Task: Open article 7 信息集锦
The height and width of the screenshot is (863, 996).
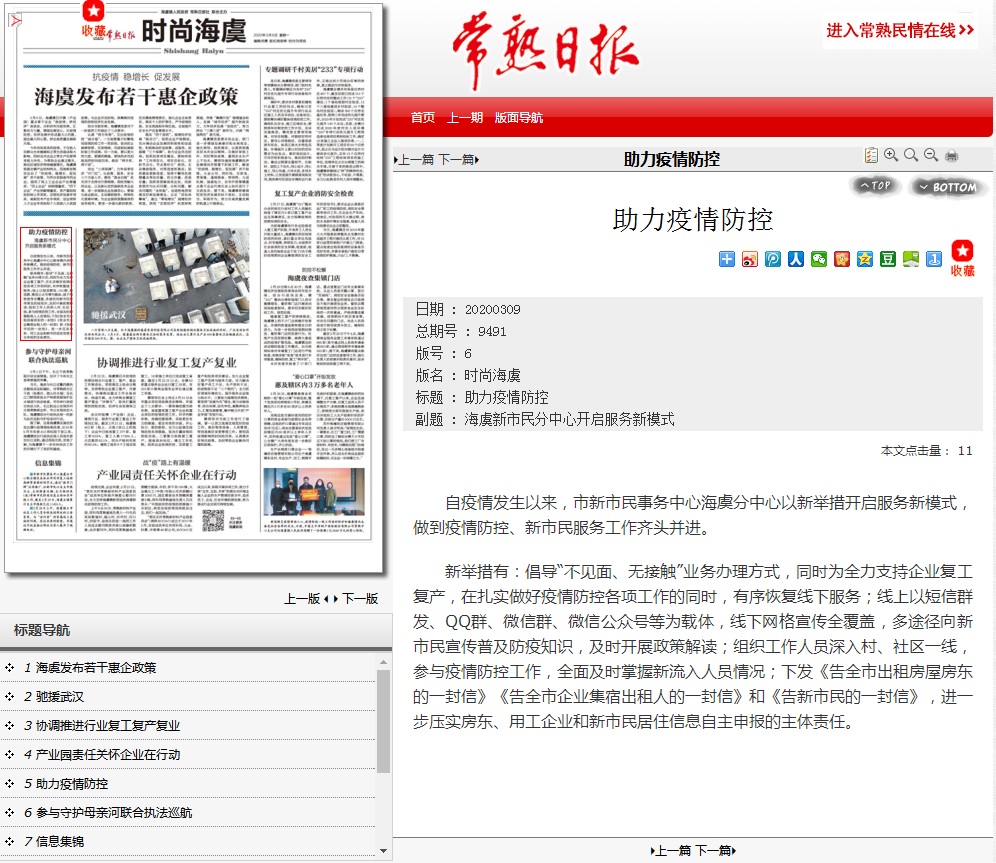Action: click(60, 841)
